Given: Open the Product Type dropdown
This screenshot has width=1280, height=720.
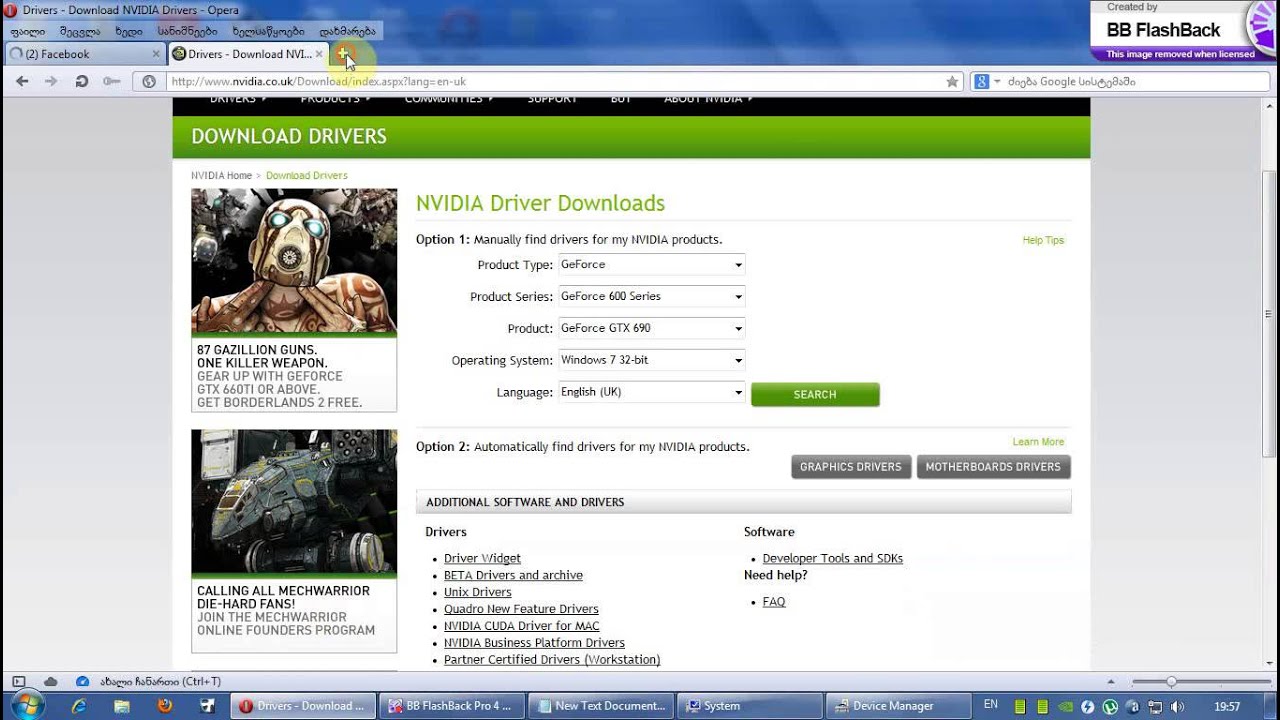Looking at the screenshot, I should tap(651, 265).
